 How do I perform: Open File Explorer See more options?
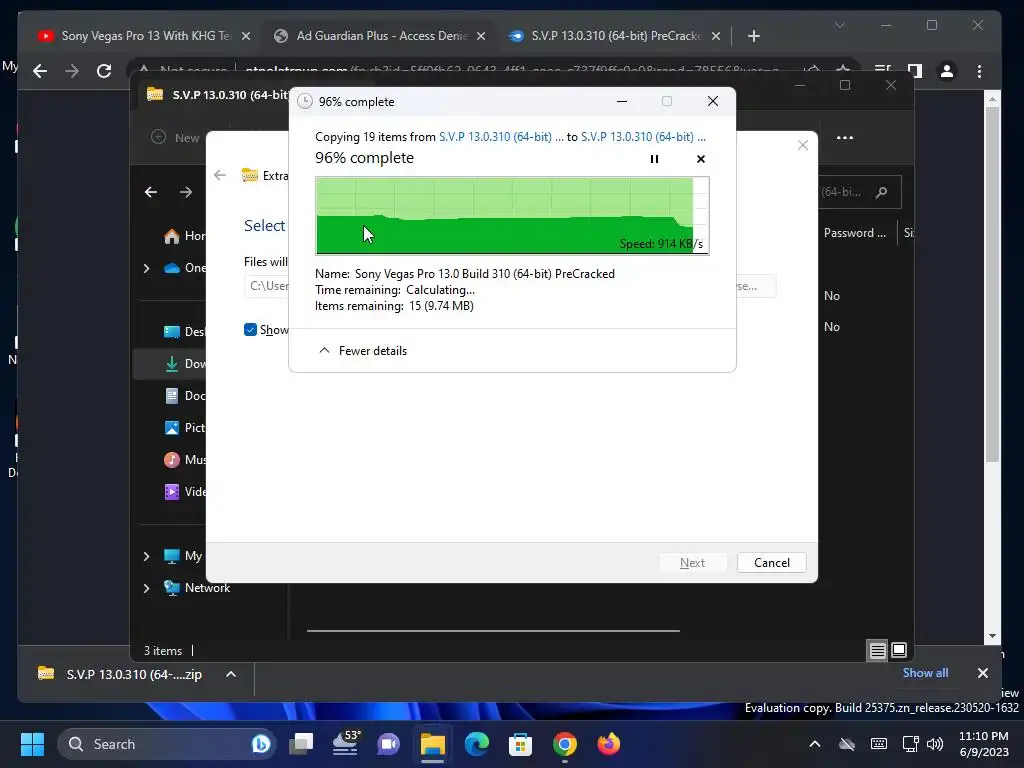(844, 137)
